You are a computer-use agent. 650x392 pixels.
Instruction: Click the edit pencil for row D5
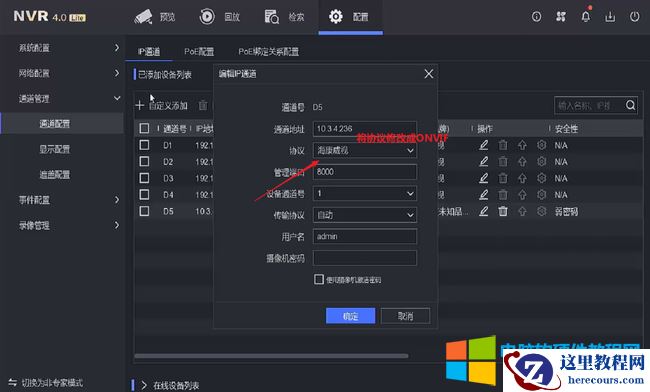point(483,211)
